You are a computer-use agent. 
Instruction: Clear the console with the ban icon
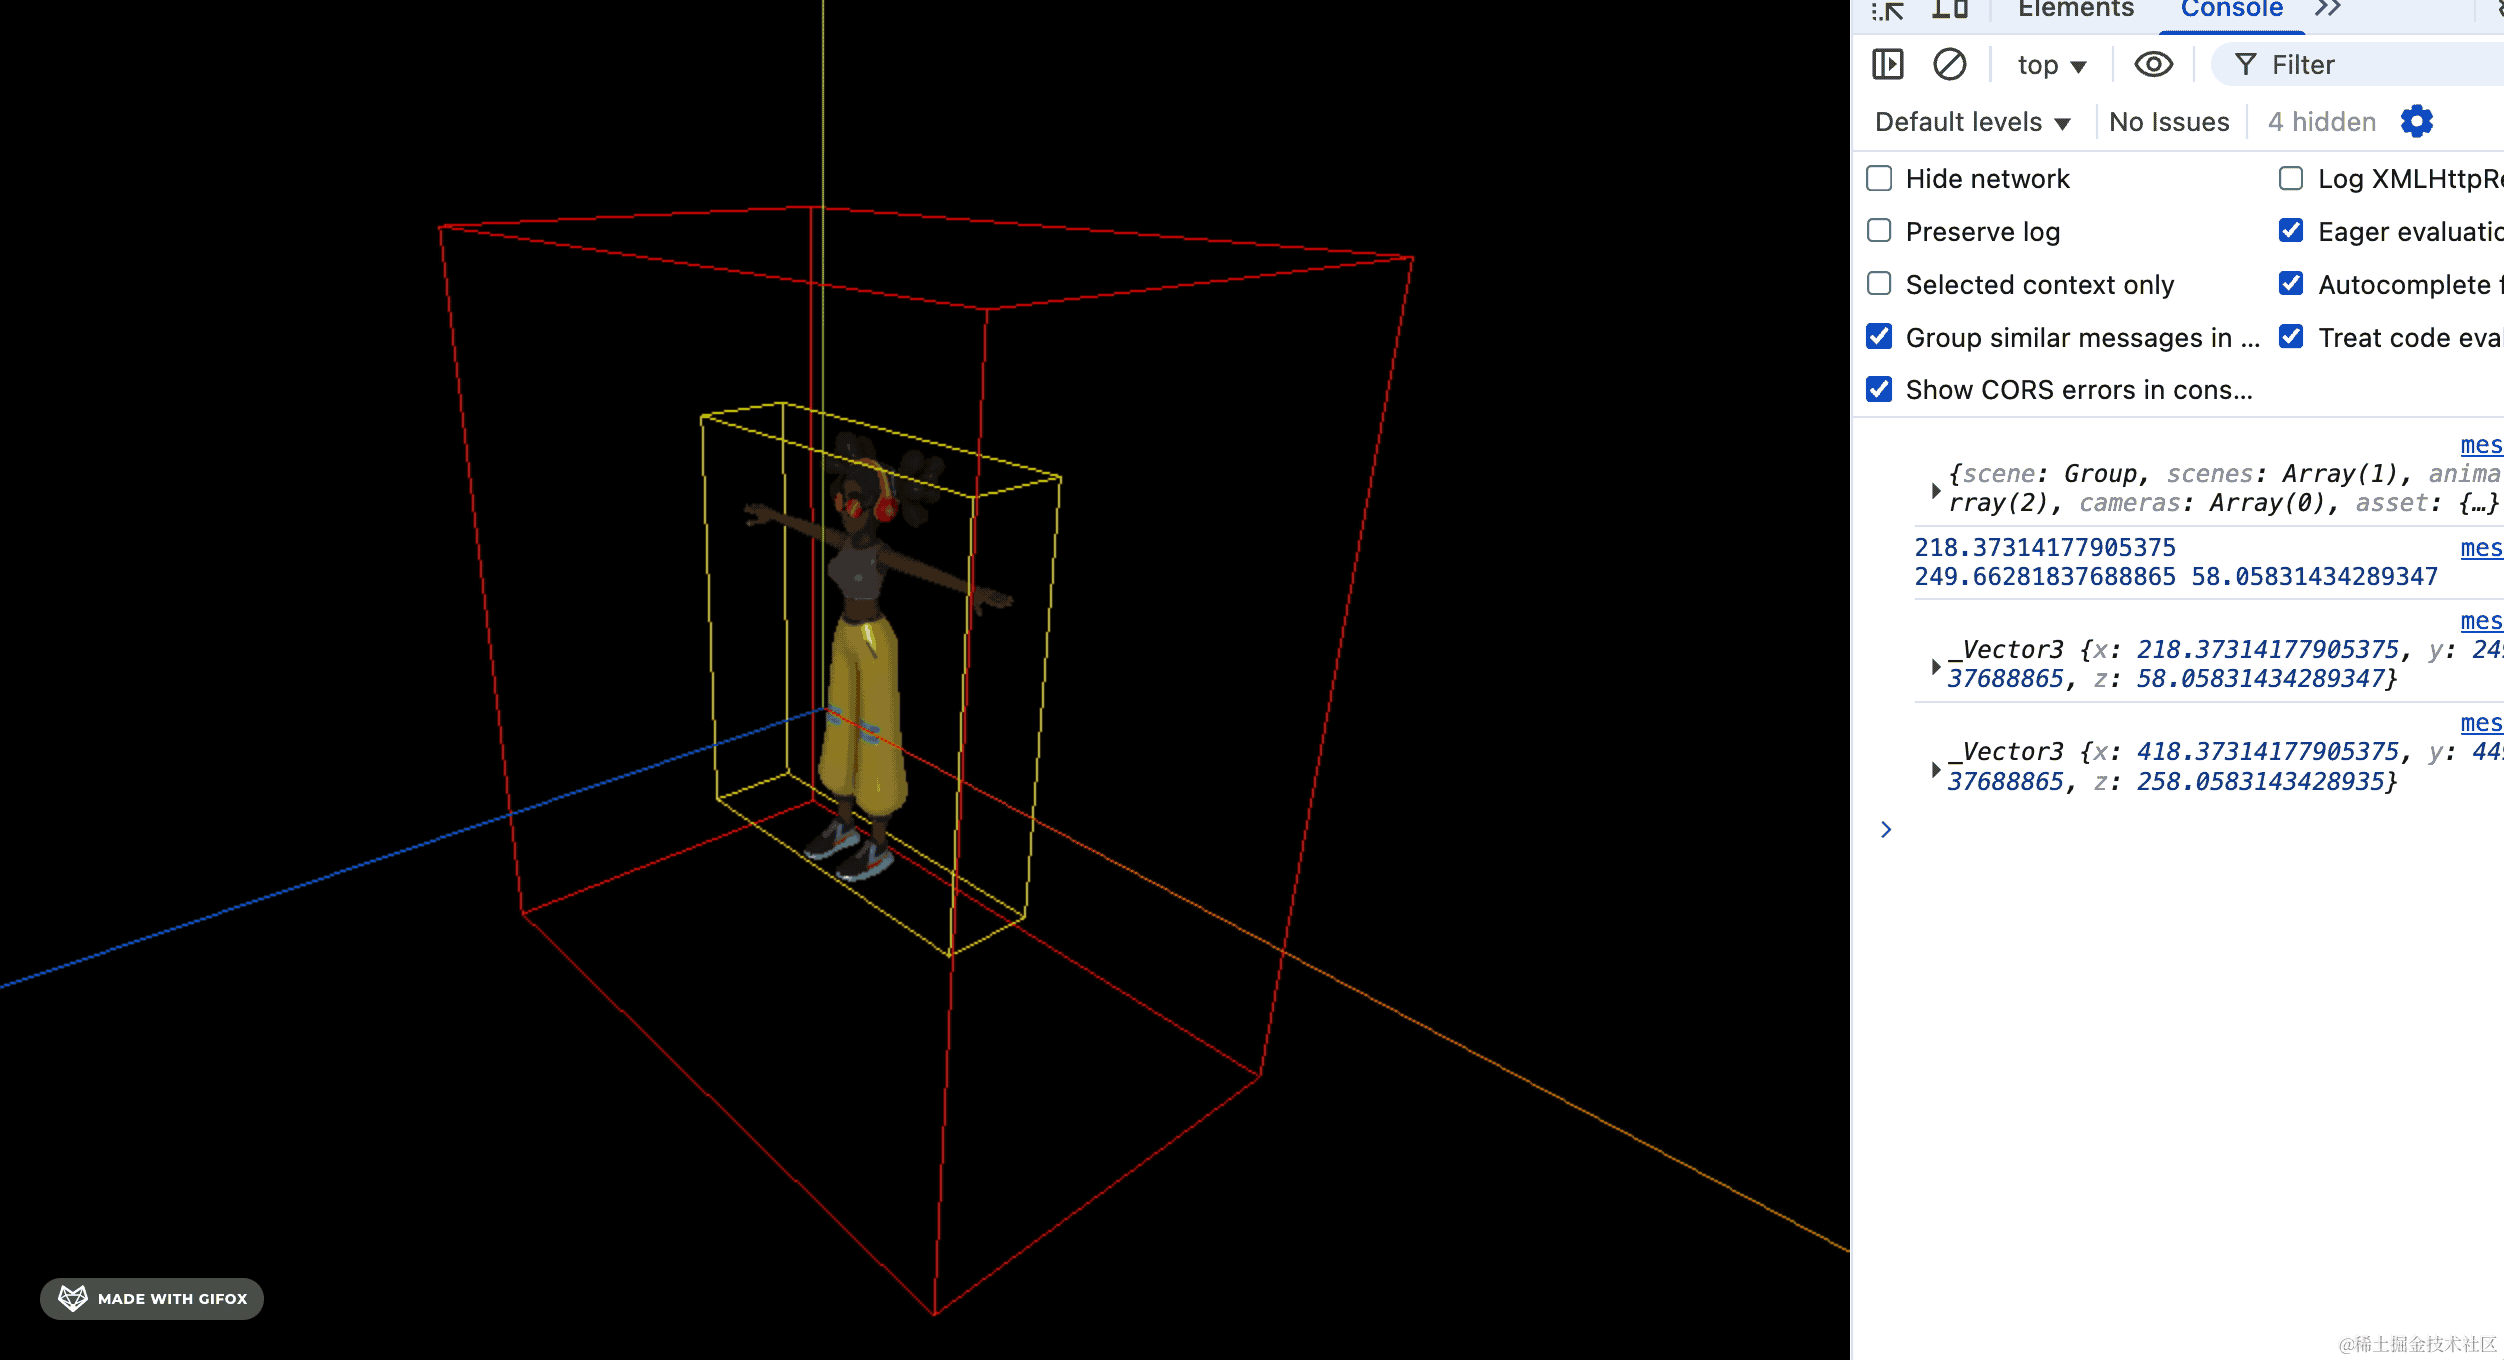click(1949, 65)
